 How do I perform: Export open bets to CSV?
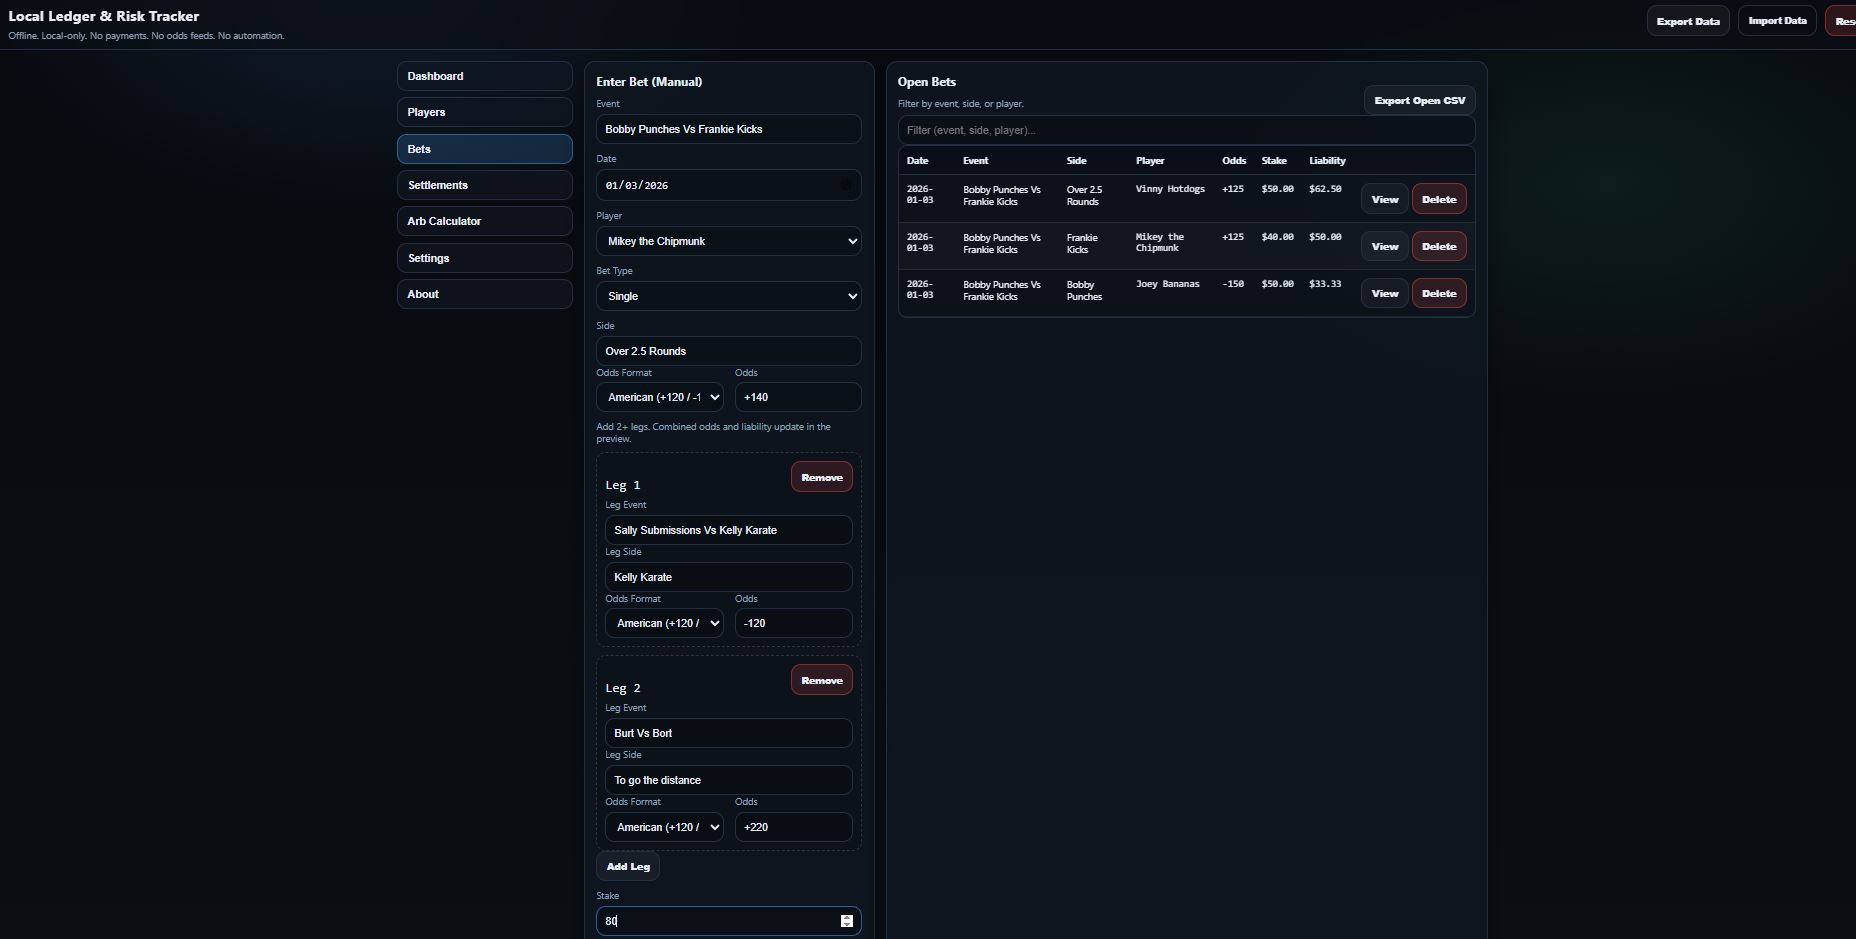[x=1419, y=100]
